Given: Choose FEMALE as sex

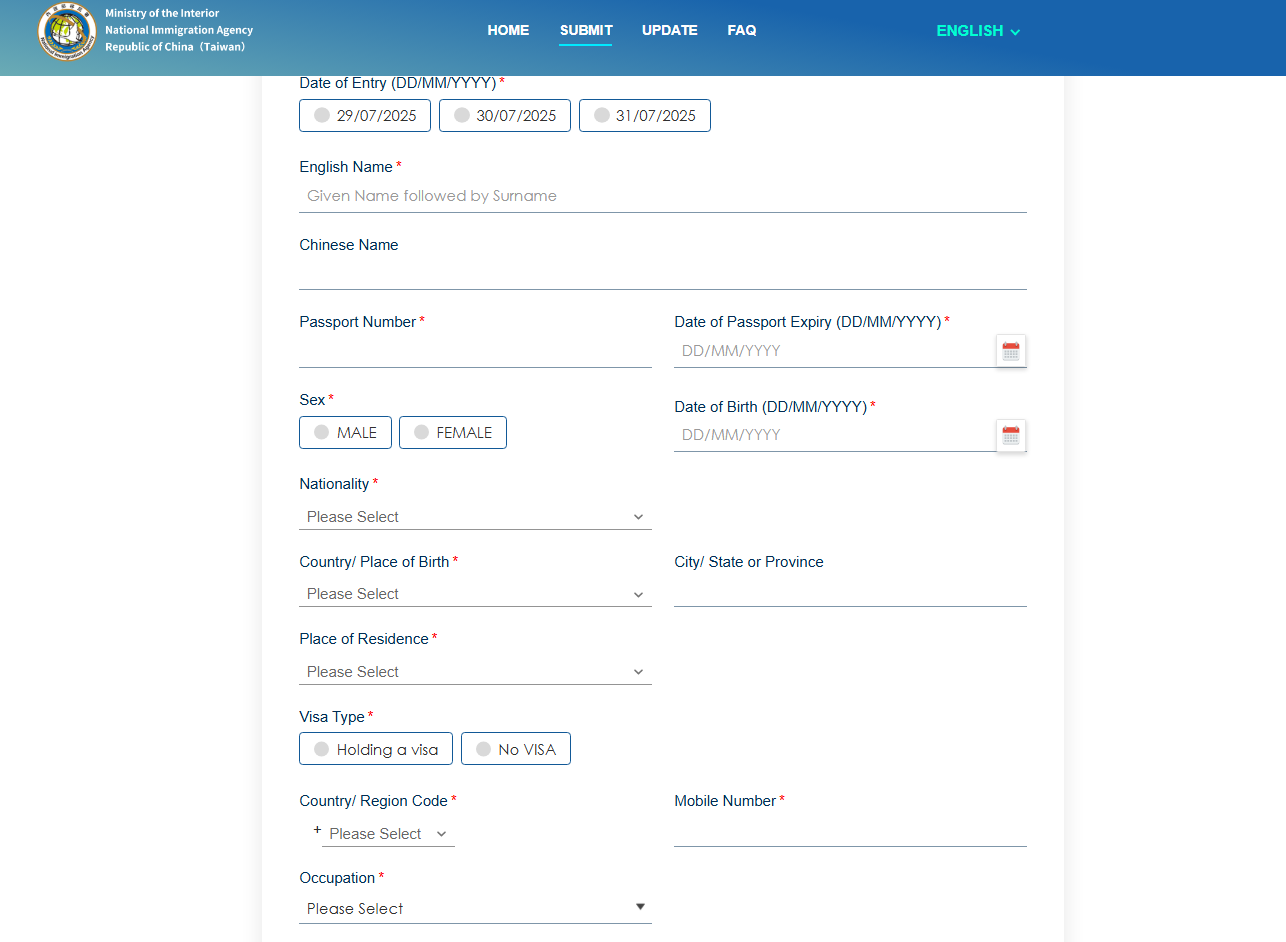Looking at the screenshot, I should click(x=453, y=433).
